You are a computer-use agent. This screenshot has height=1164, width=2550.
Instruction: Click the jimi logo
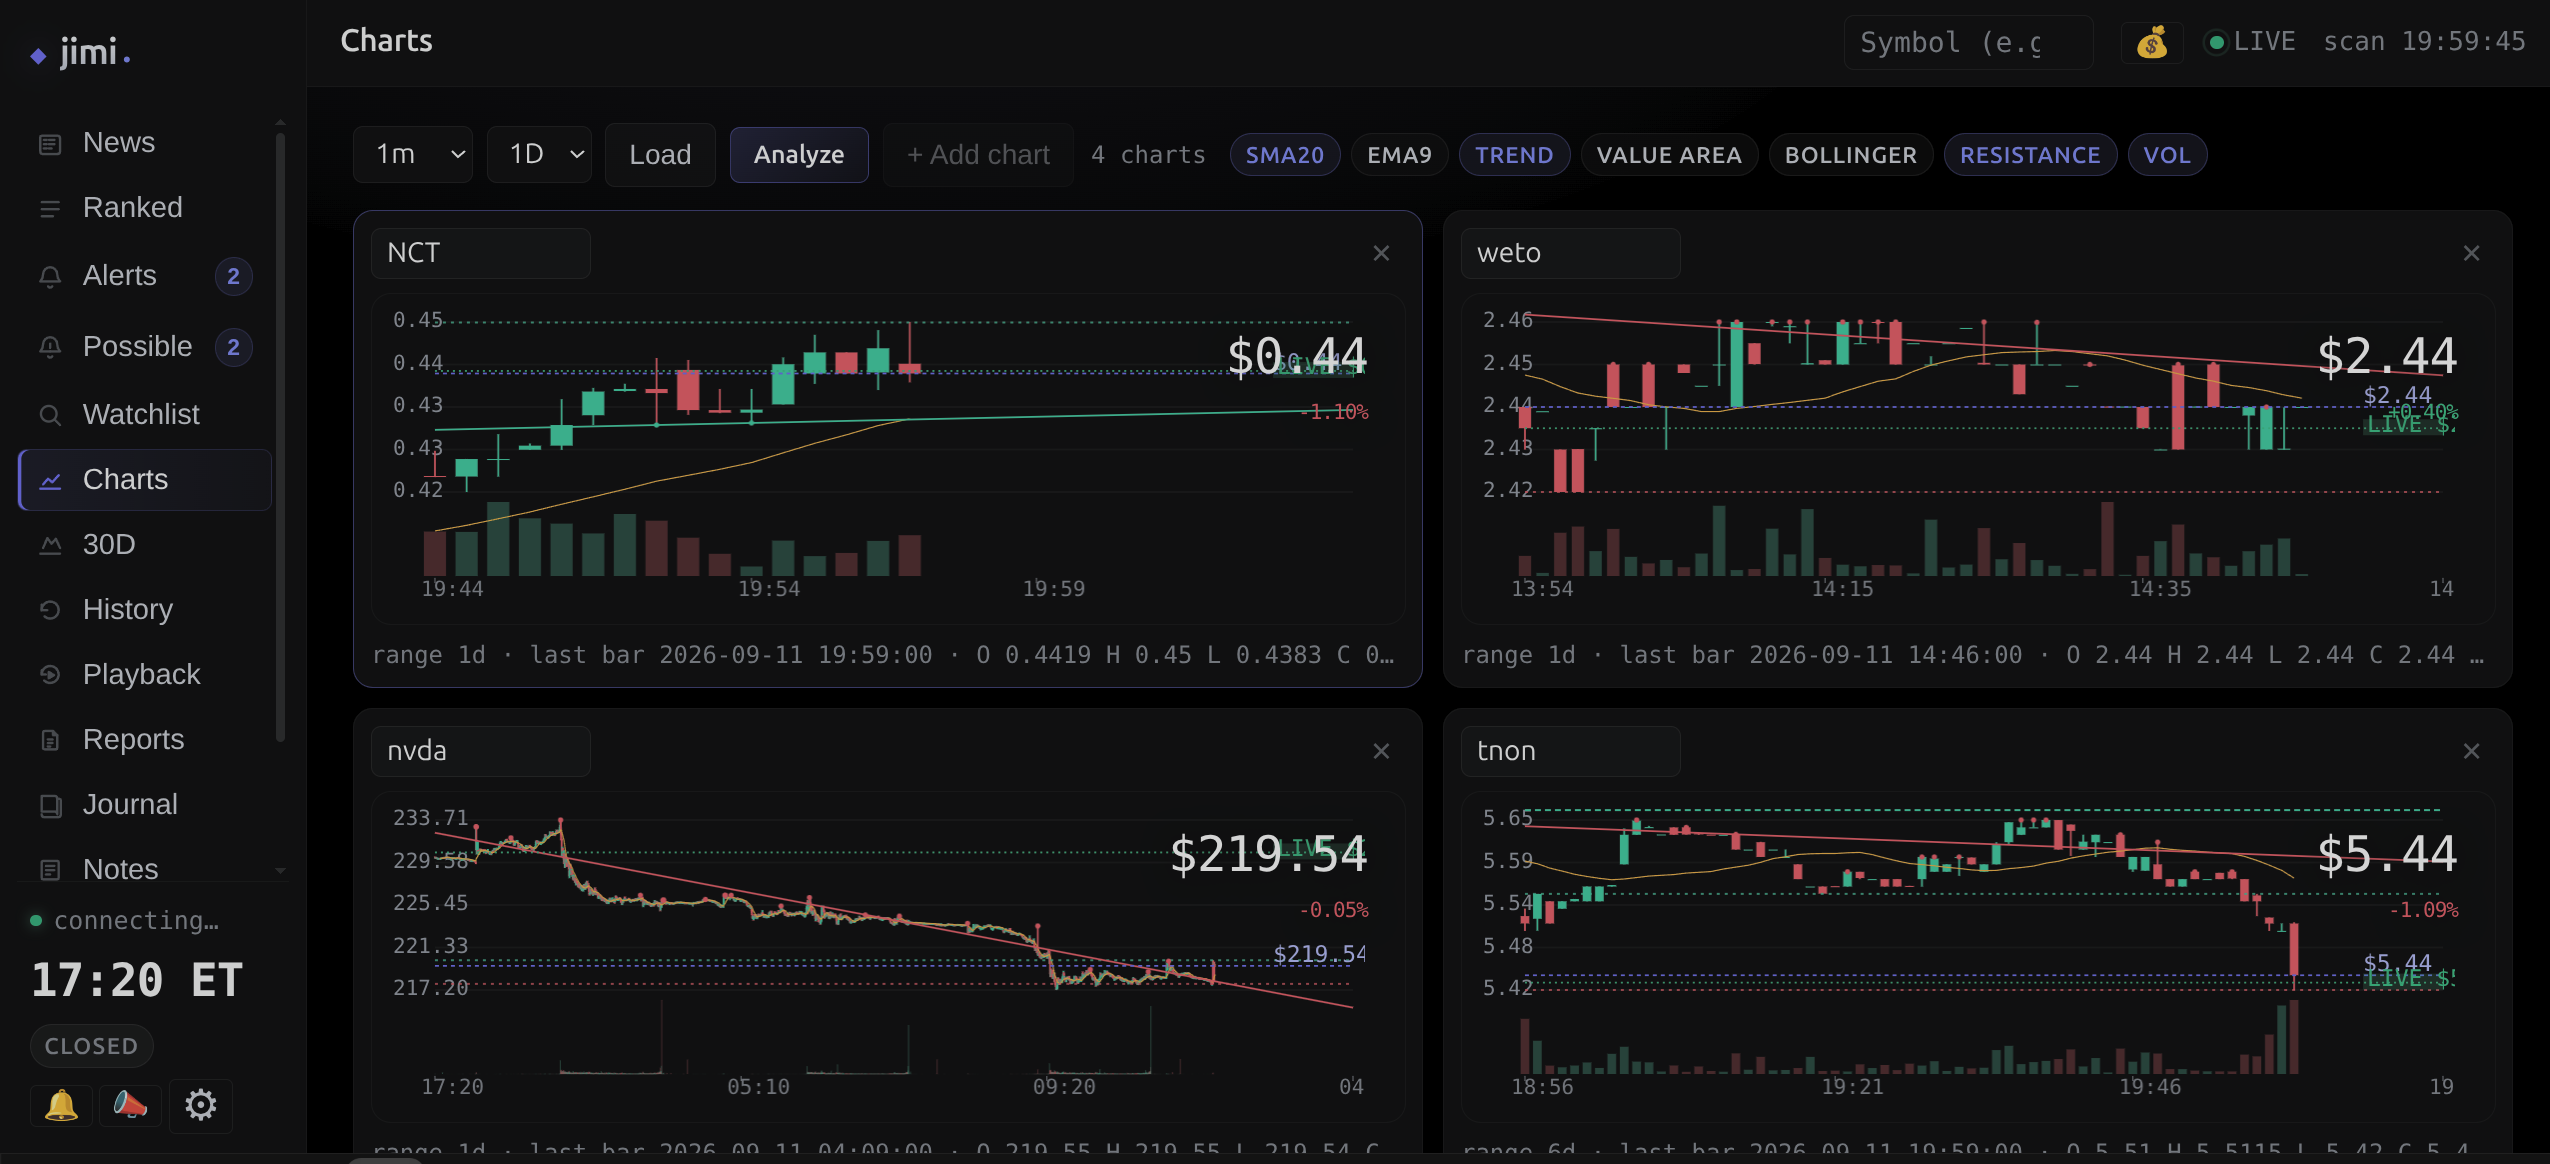81,52
